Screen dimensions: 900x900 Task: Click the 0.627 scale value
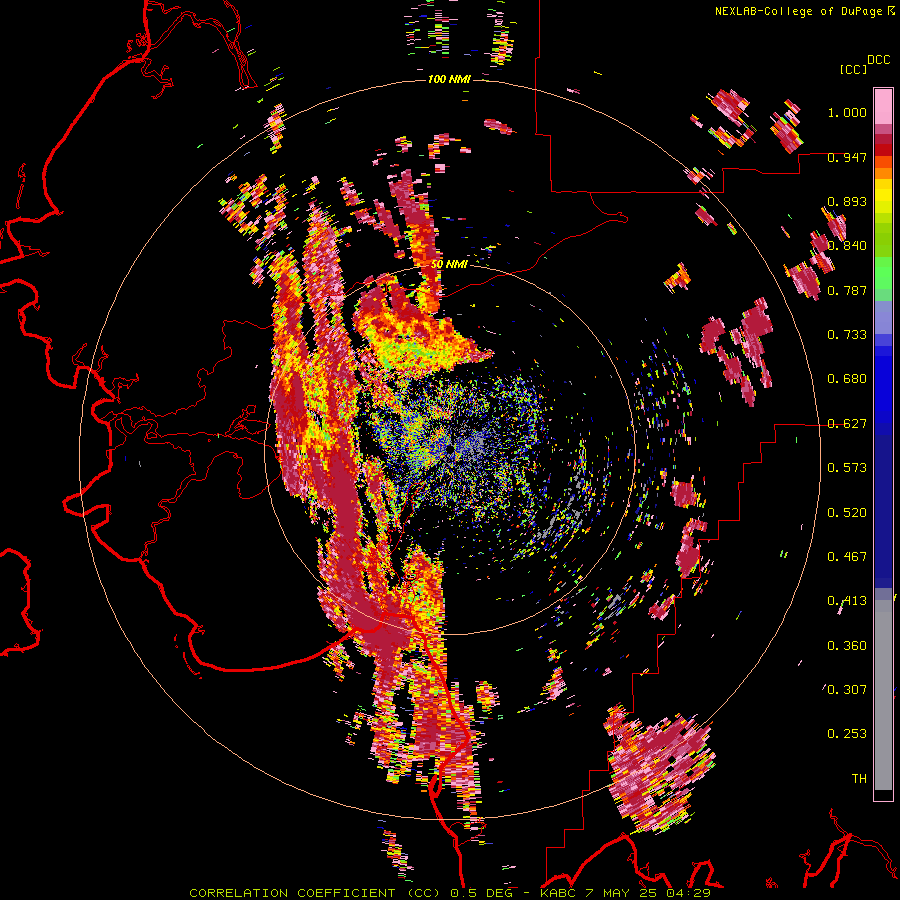point(847,424)
